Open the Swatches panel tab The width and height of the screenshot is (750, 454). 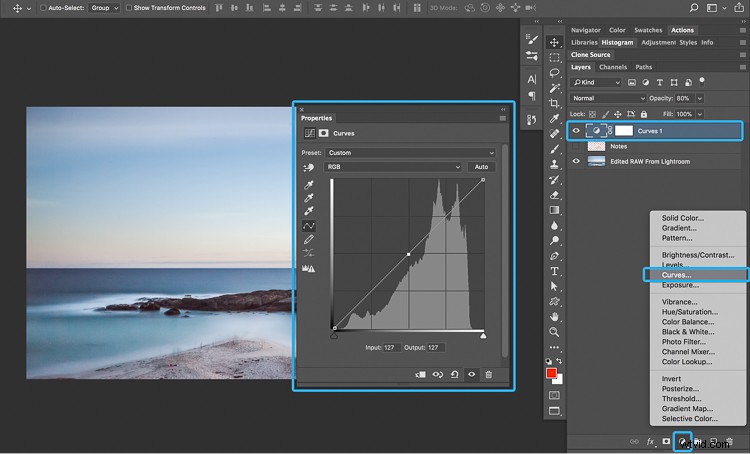pos(648,30)
